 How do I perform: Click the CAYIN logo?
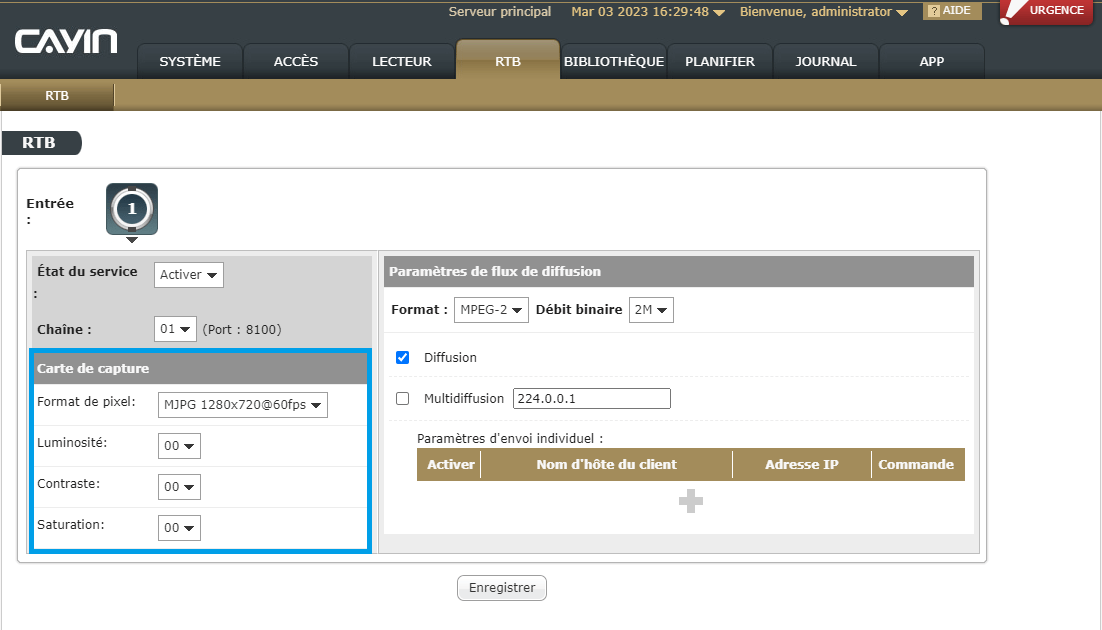[66, 42]
